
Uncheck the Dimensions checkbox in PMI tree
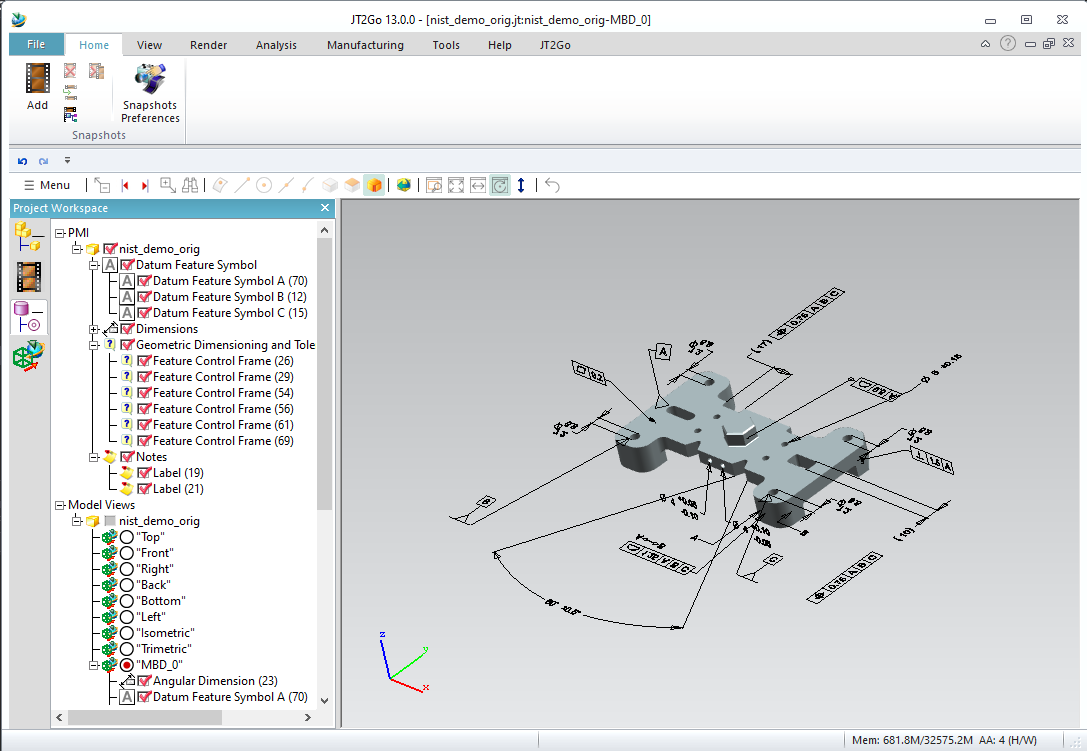point(128,329)
